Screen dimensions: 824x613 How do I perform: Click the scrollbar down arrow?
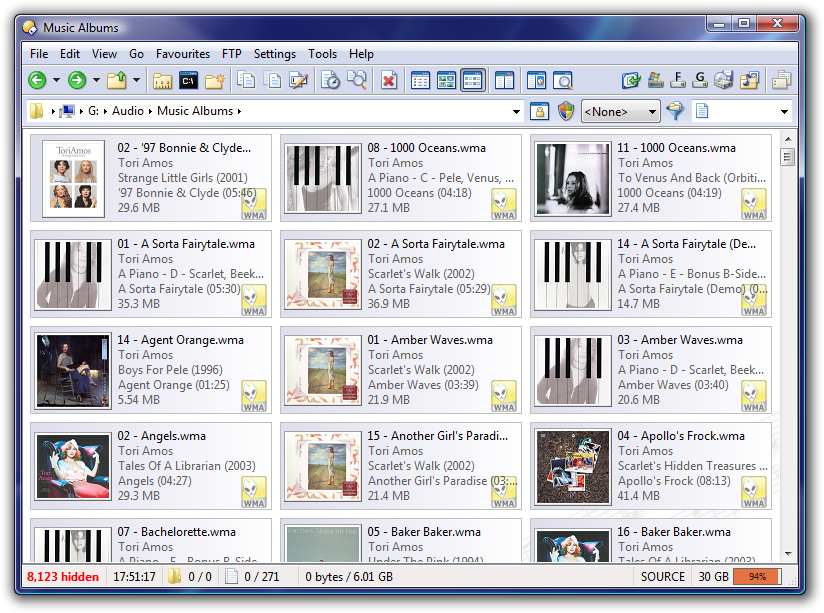tap(788, 554)
